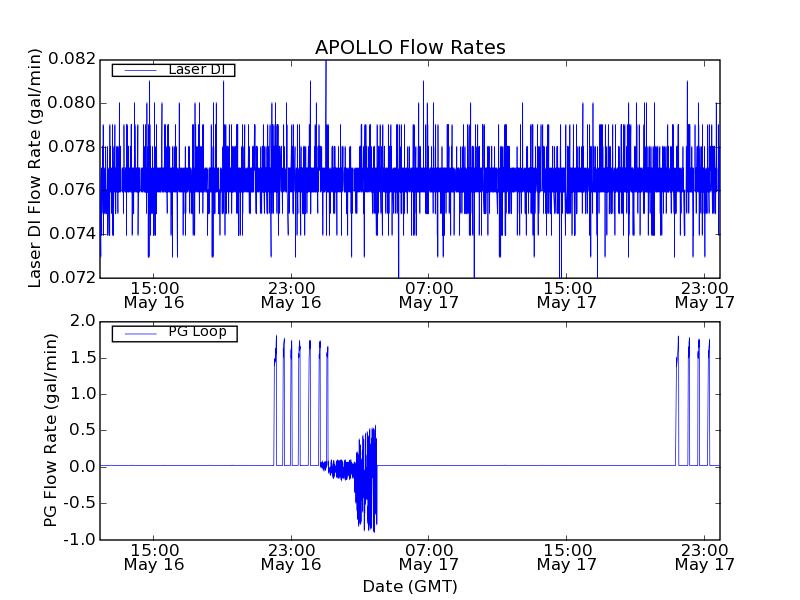This screenshot has height=600, width=800.
Task: Click the PG Flow Rate y-axis label
Action: 51,430
